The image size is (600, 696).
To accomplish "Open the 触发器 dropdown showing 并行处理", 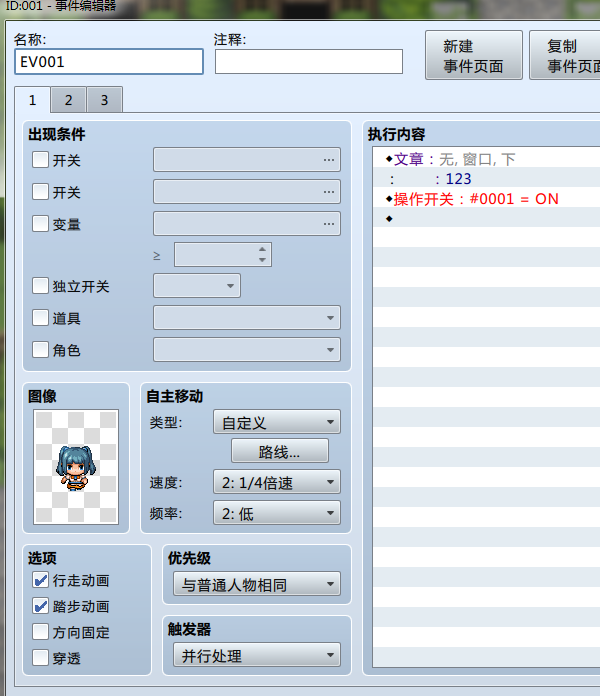I will pos(257,655).
